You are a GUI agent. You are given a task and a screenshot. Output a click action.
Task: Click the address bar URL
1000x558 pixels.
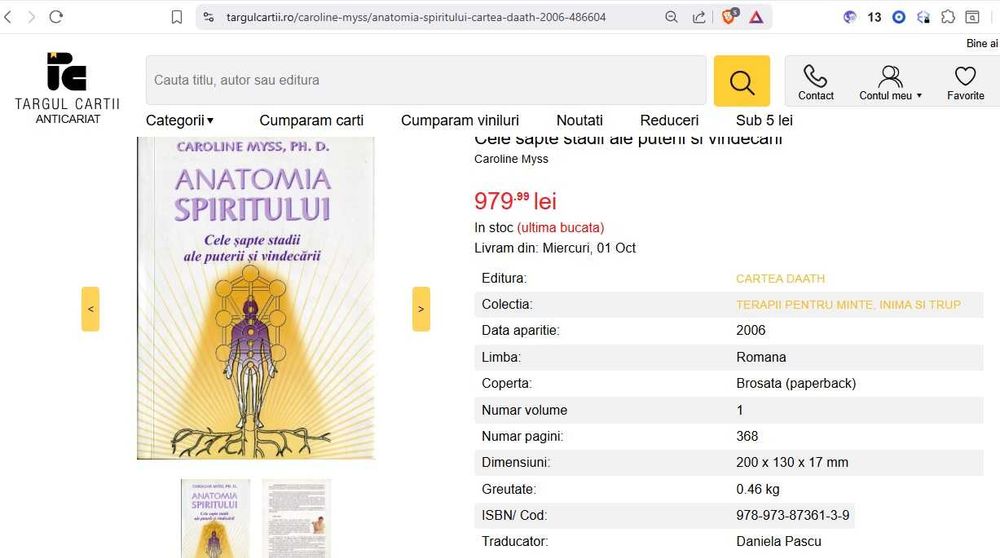pyautogui.click(x=416, y=17)
